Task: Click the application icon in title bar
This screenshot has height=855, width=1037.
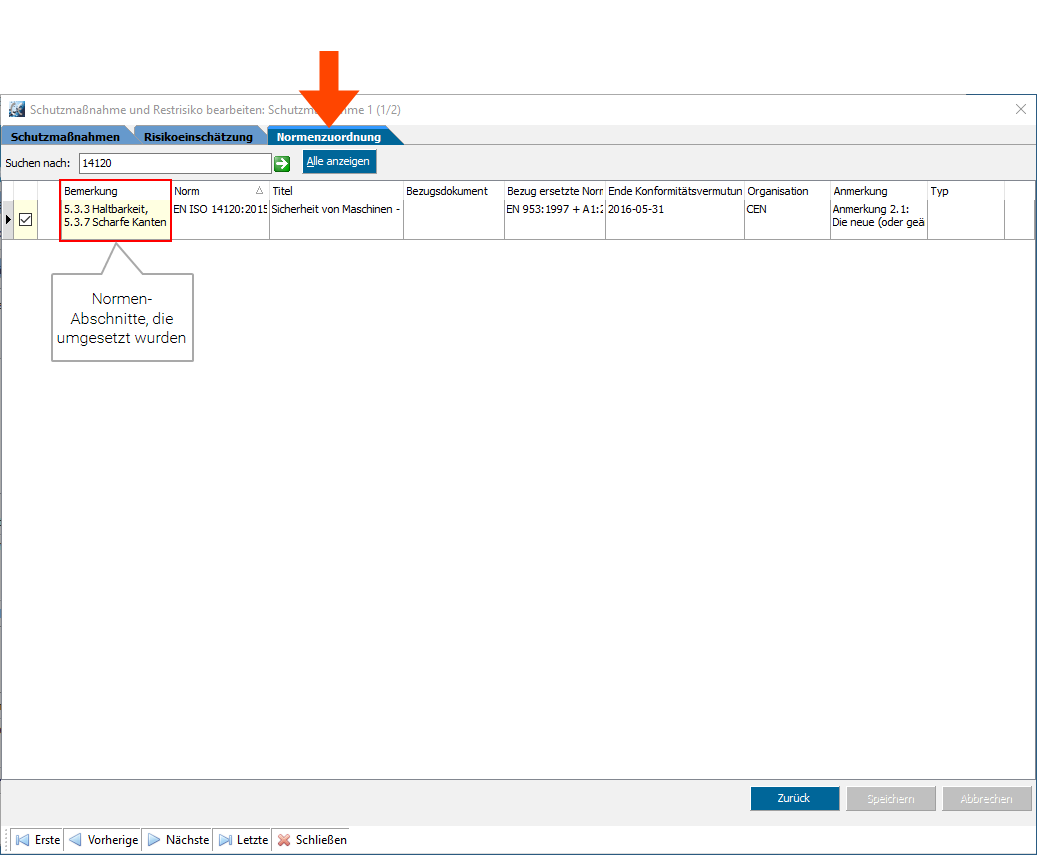Action: 17,109
